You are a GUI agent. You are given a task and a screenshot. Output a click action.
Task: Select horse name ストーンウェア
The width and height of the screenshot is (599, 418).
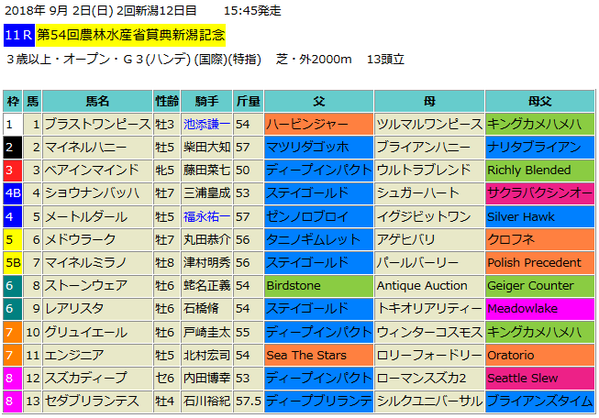point(86,285)
